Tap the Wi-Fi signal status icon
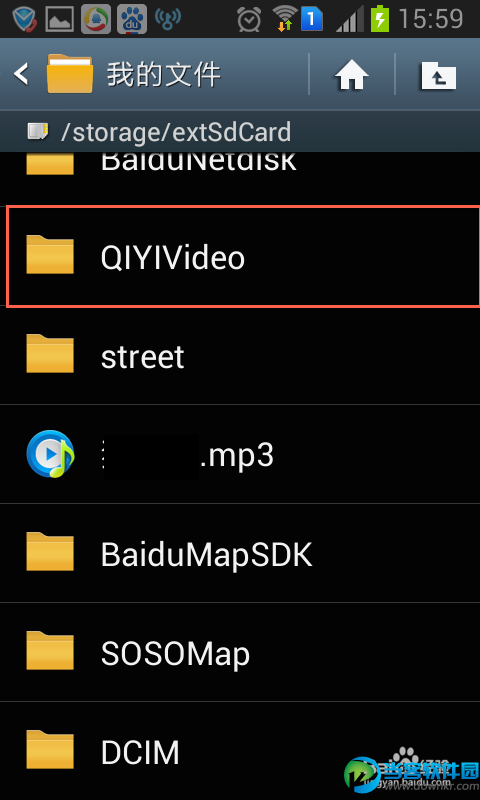The image size is (480, 800). pyautogui.click(x=285, y=19)
